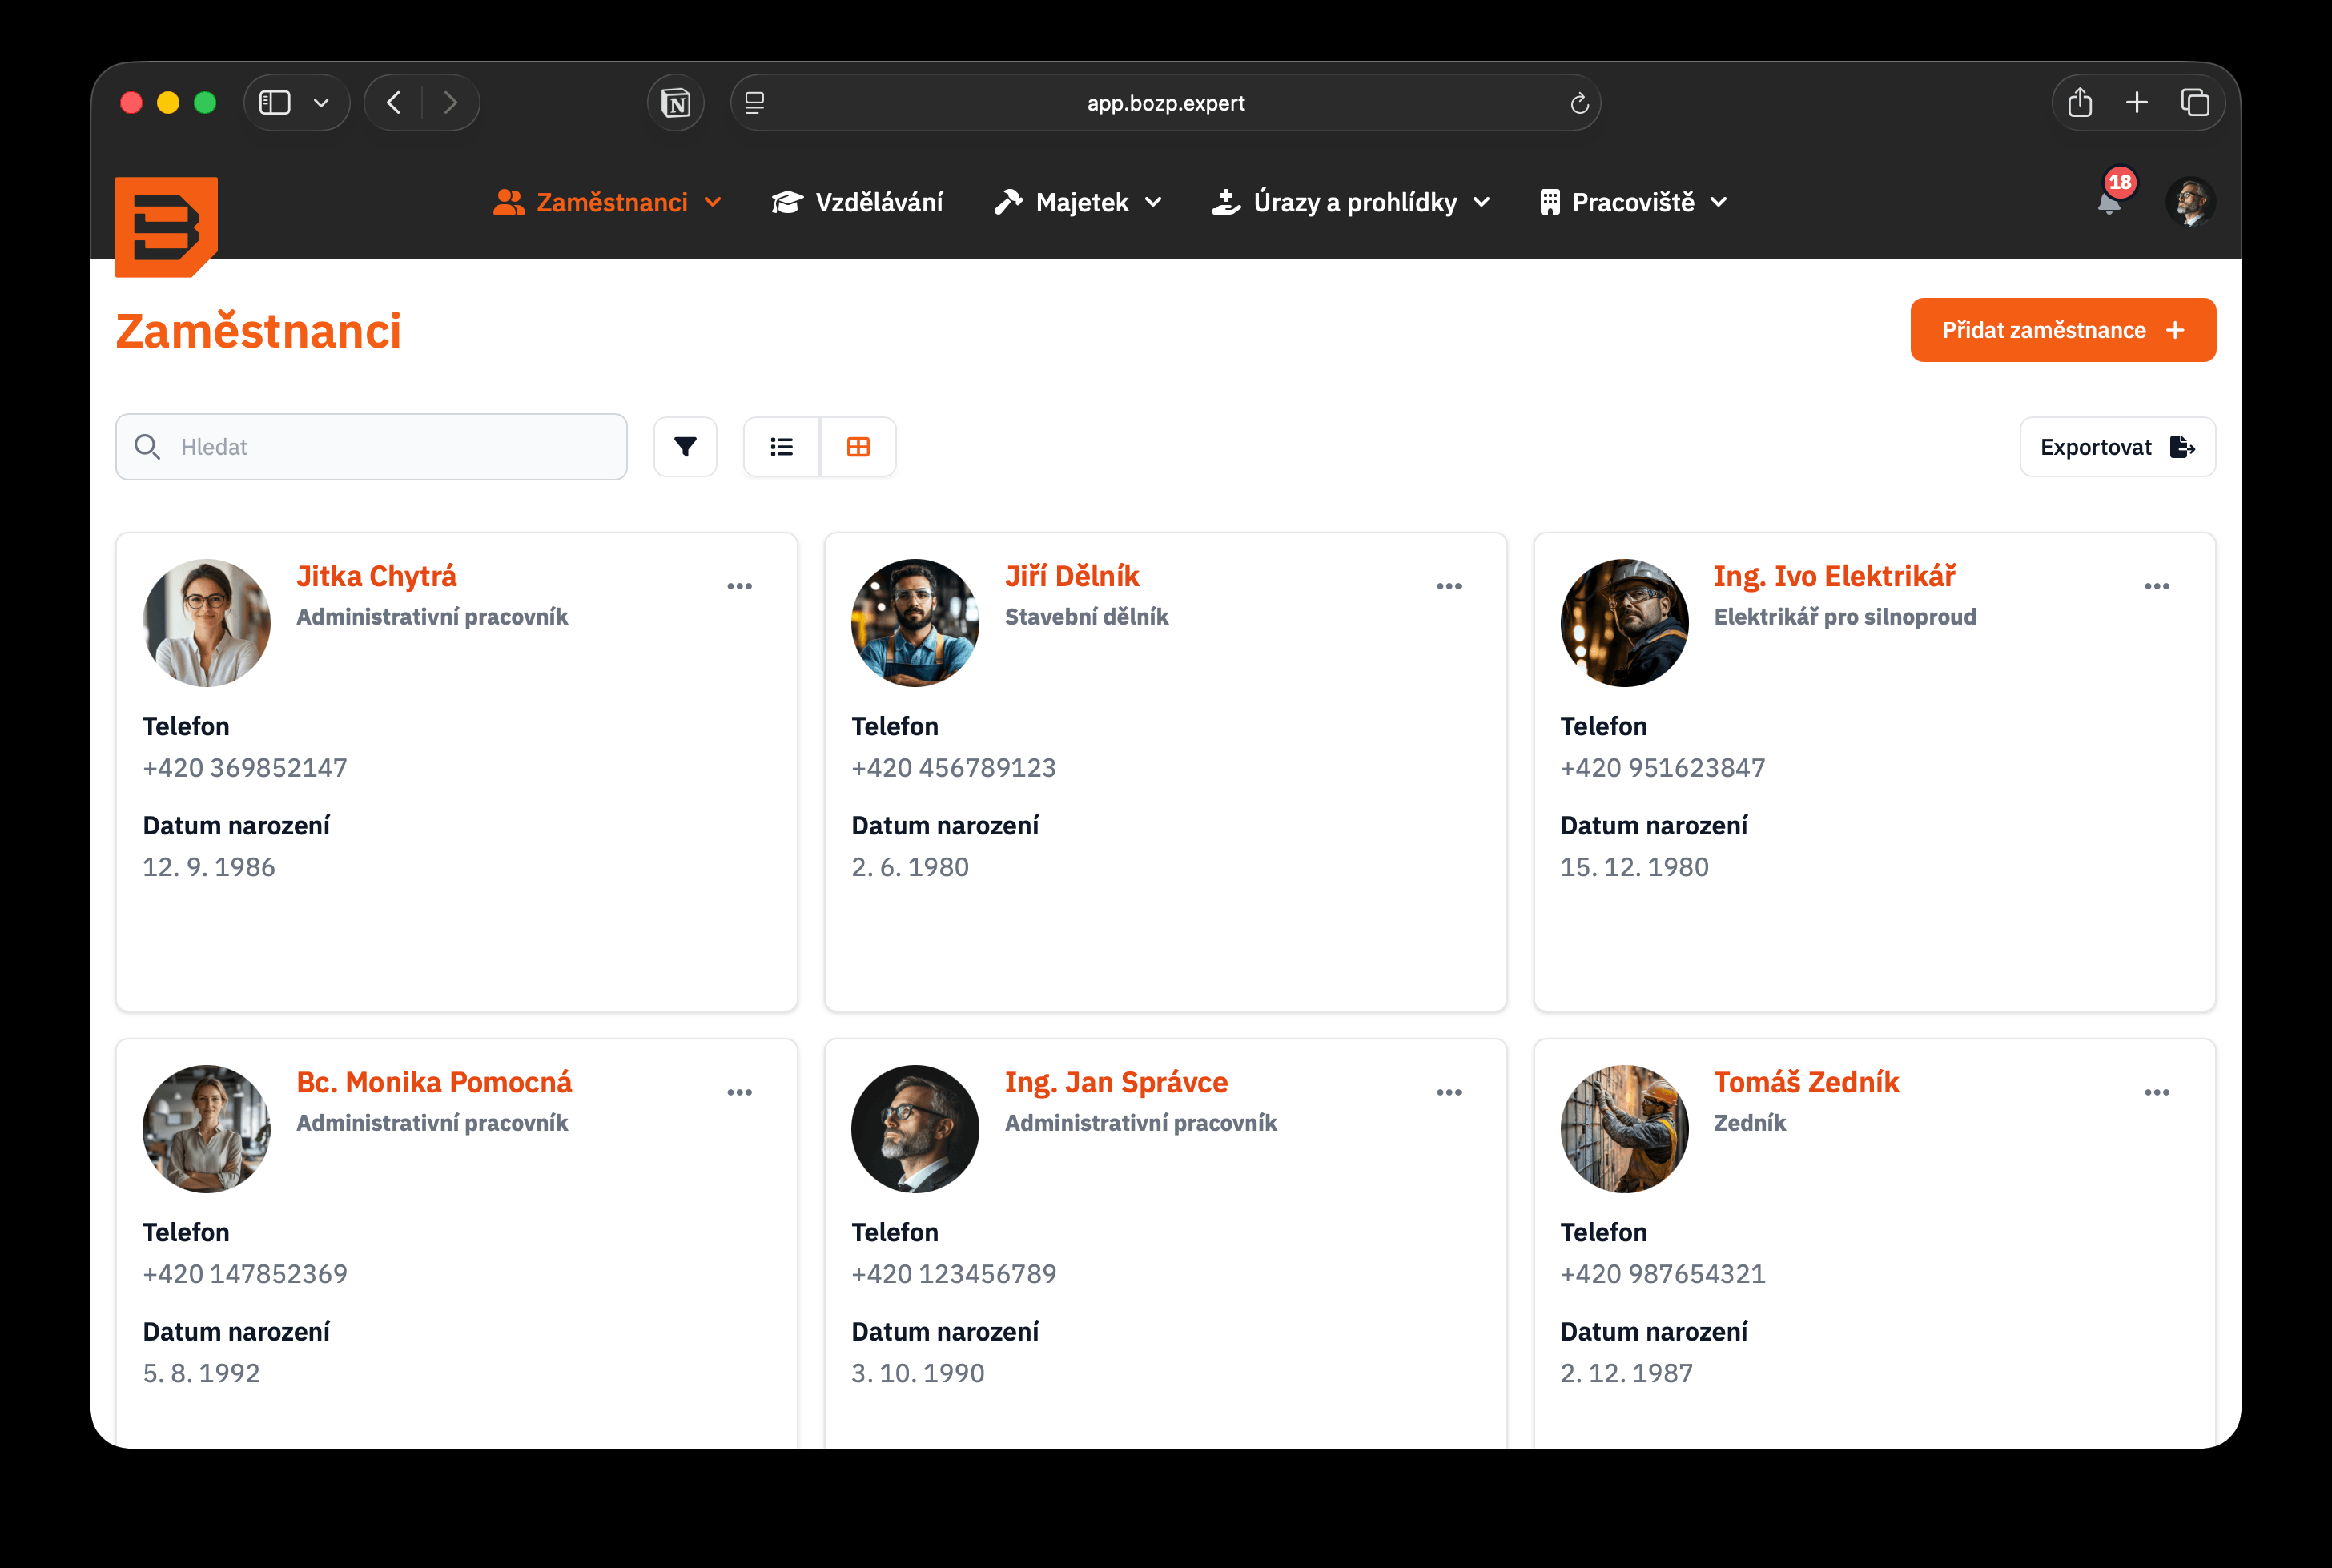Image resolution: width=2332 pixels, height=1568 pixels.
Task: Open actions menu on Jitka Chytrá's card
Action: click(740, 586)
